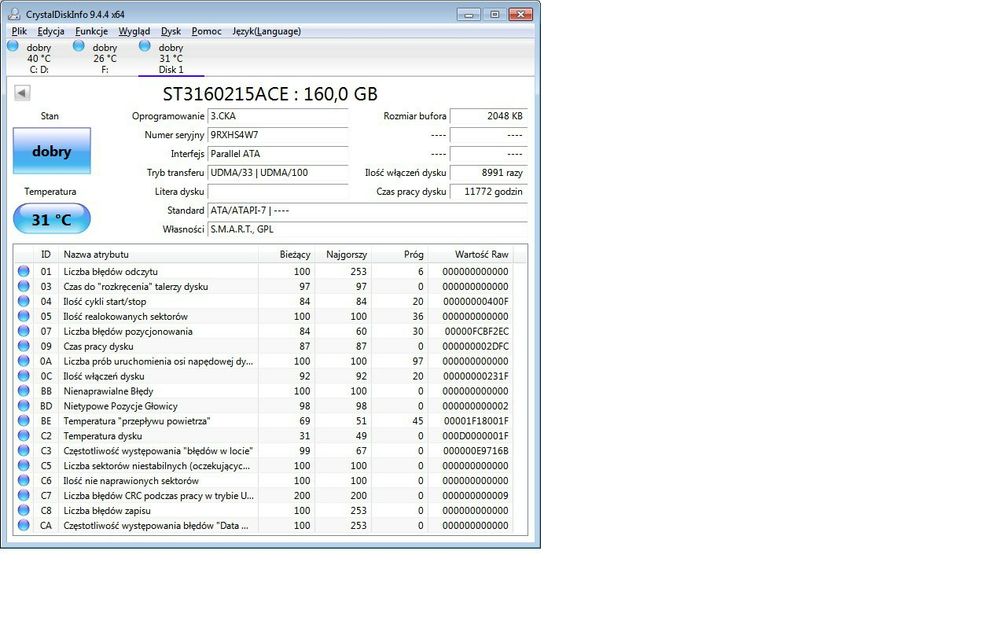
Task: Click the Najgorszy column header
Action: click(x=343, y=254)
